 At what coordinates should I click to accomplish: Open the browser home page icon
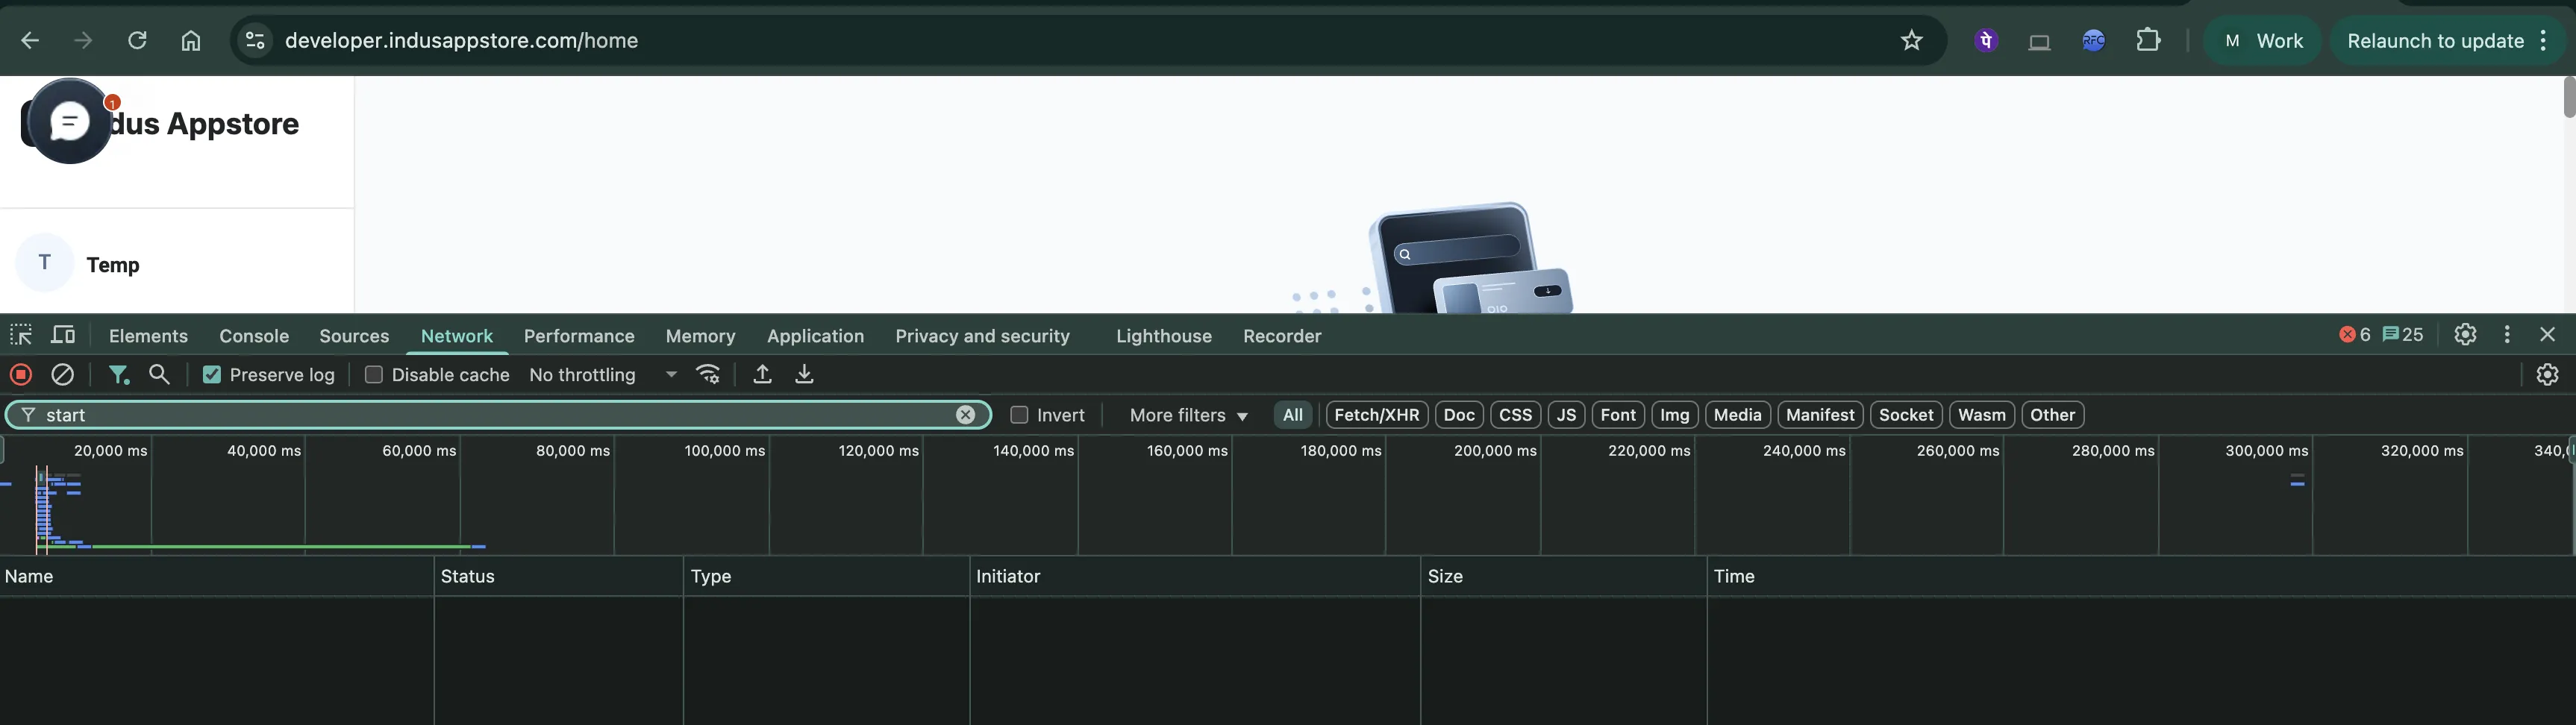coord(191,41)
